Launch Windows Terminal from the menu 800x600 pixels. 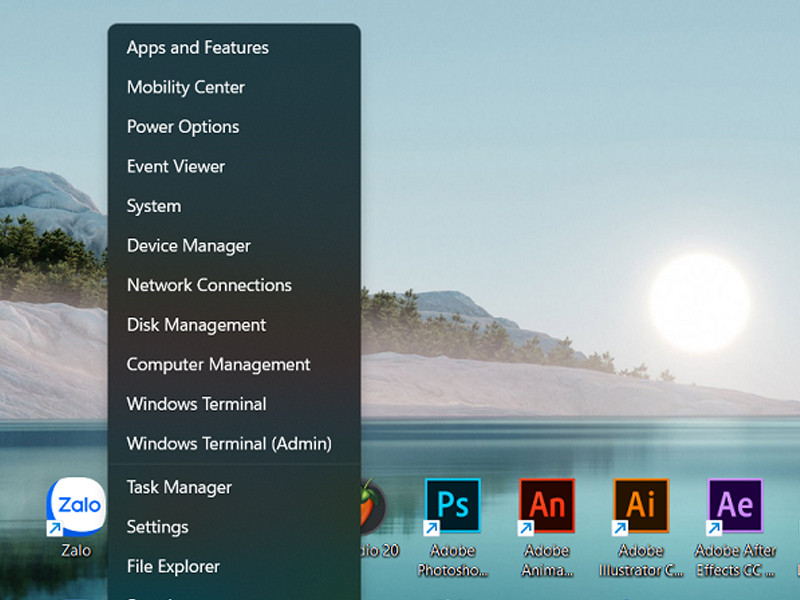(196, 404)
